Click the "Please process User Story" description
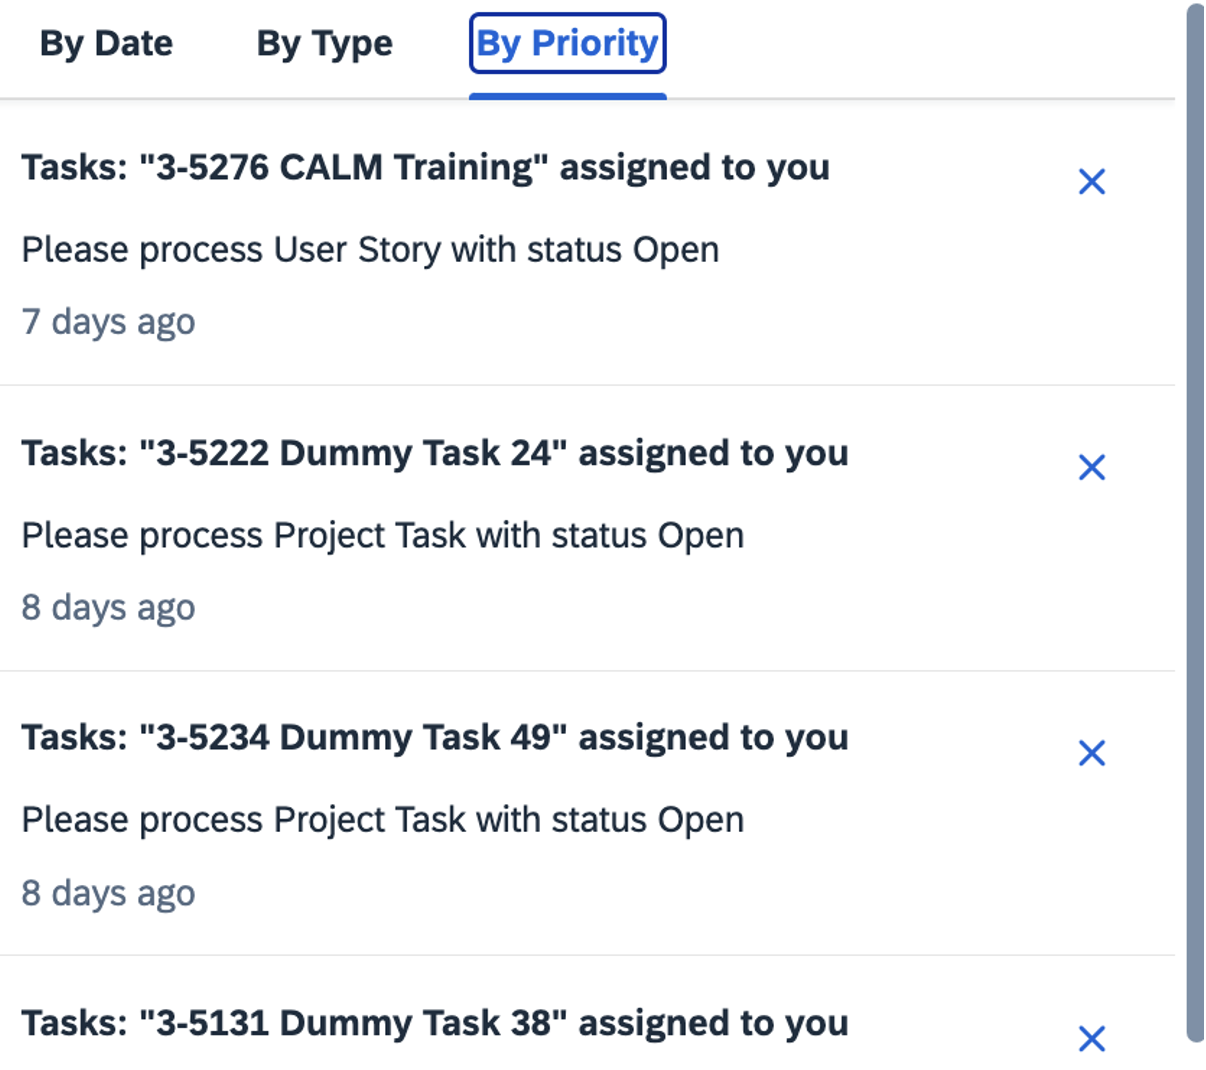Image resolution: width=1206 pixels, height=1070 pixels. click(x=370, y=250)
